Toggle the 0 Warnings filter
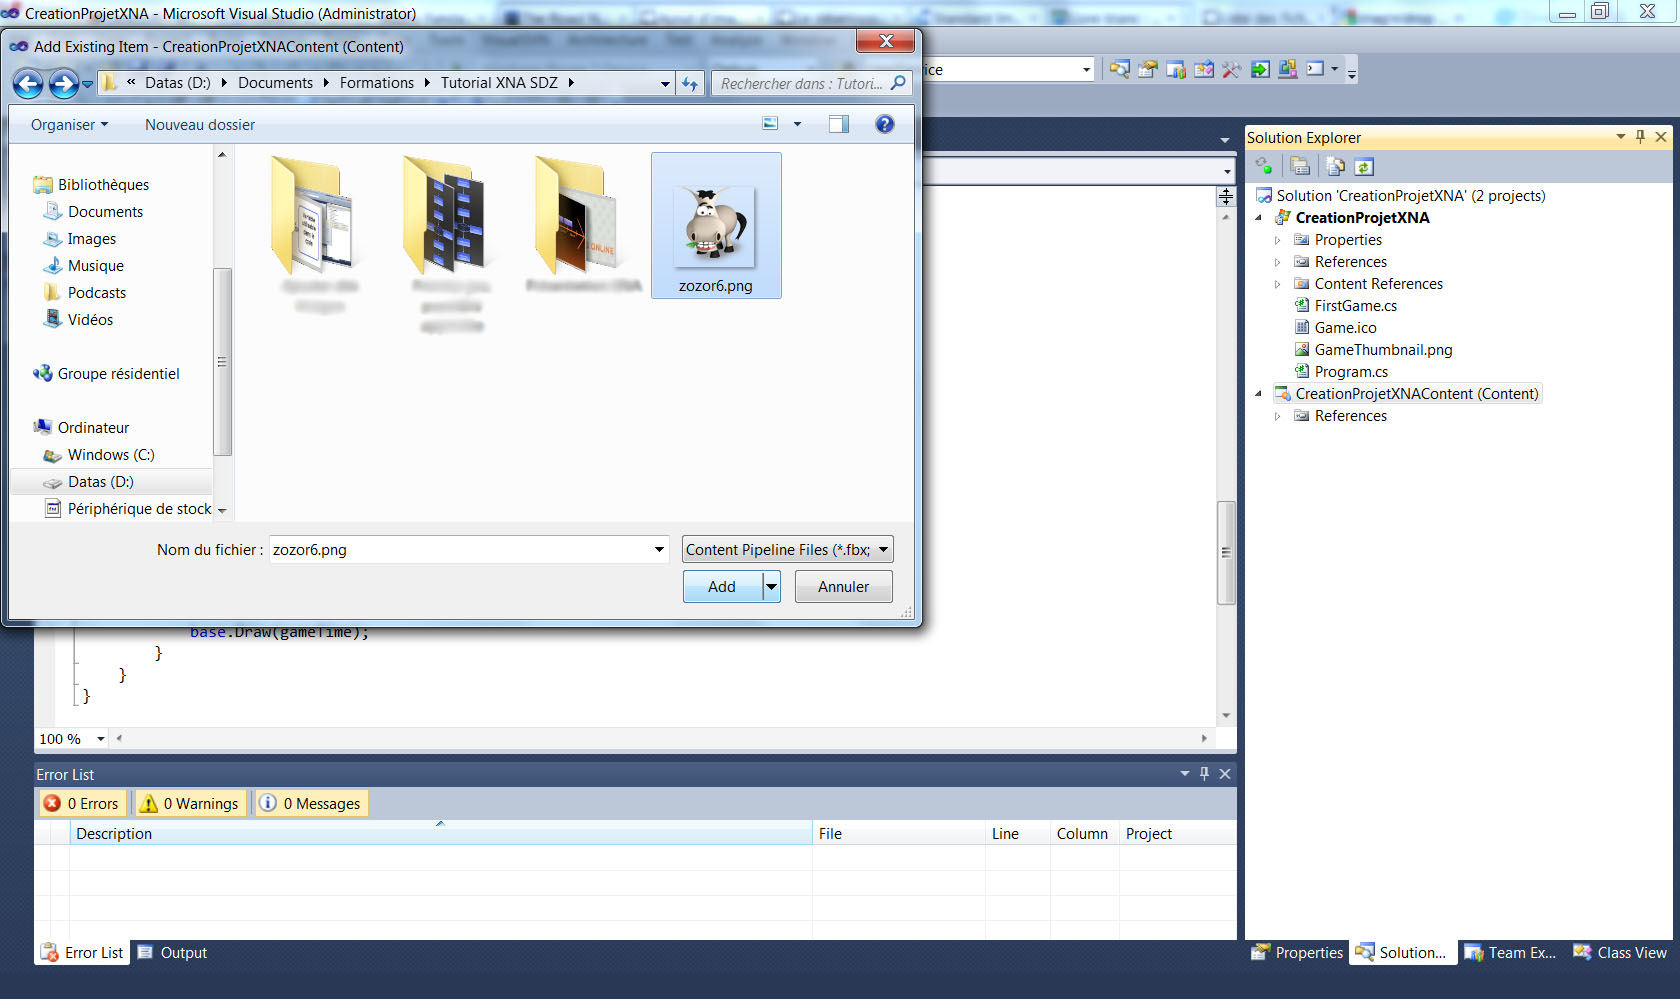 click(x=190, y=803)
